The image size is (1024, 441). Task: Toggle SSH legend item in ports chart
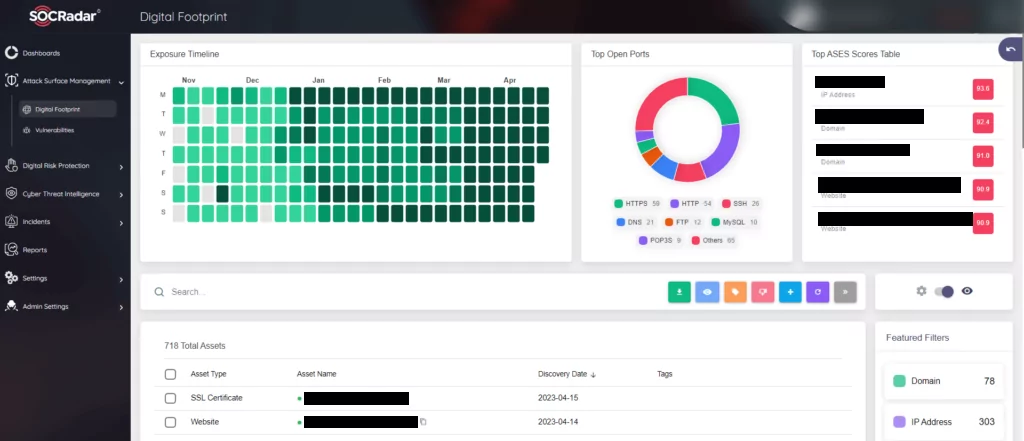(x=741, y=204)
